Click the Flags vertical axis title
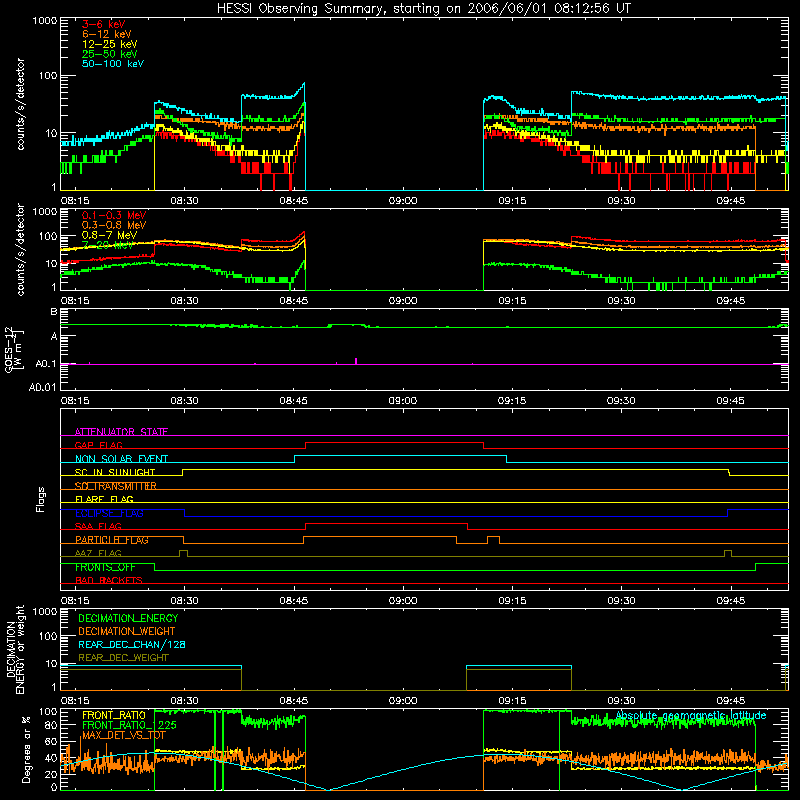 (41, 499)
